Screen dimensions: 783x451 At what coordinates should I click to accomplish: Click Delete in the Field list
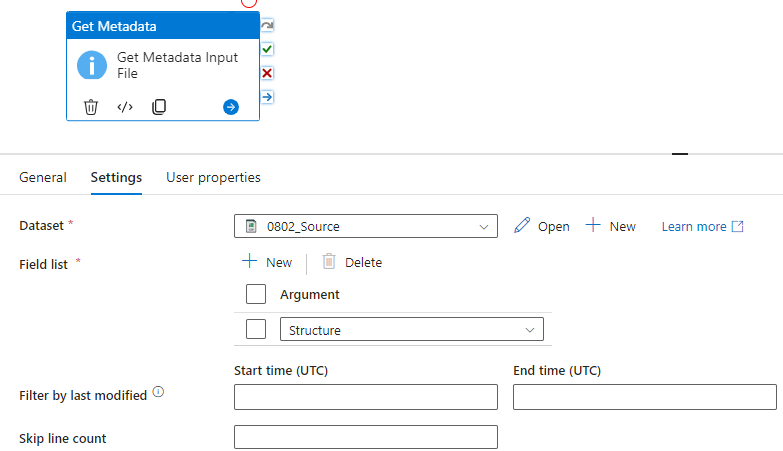pos(363,263)
